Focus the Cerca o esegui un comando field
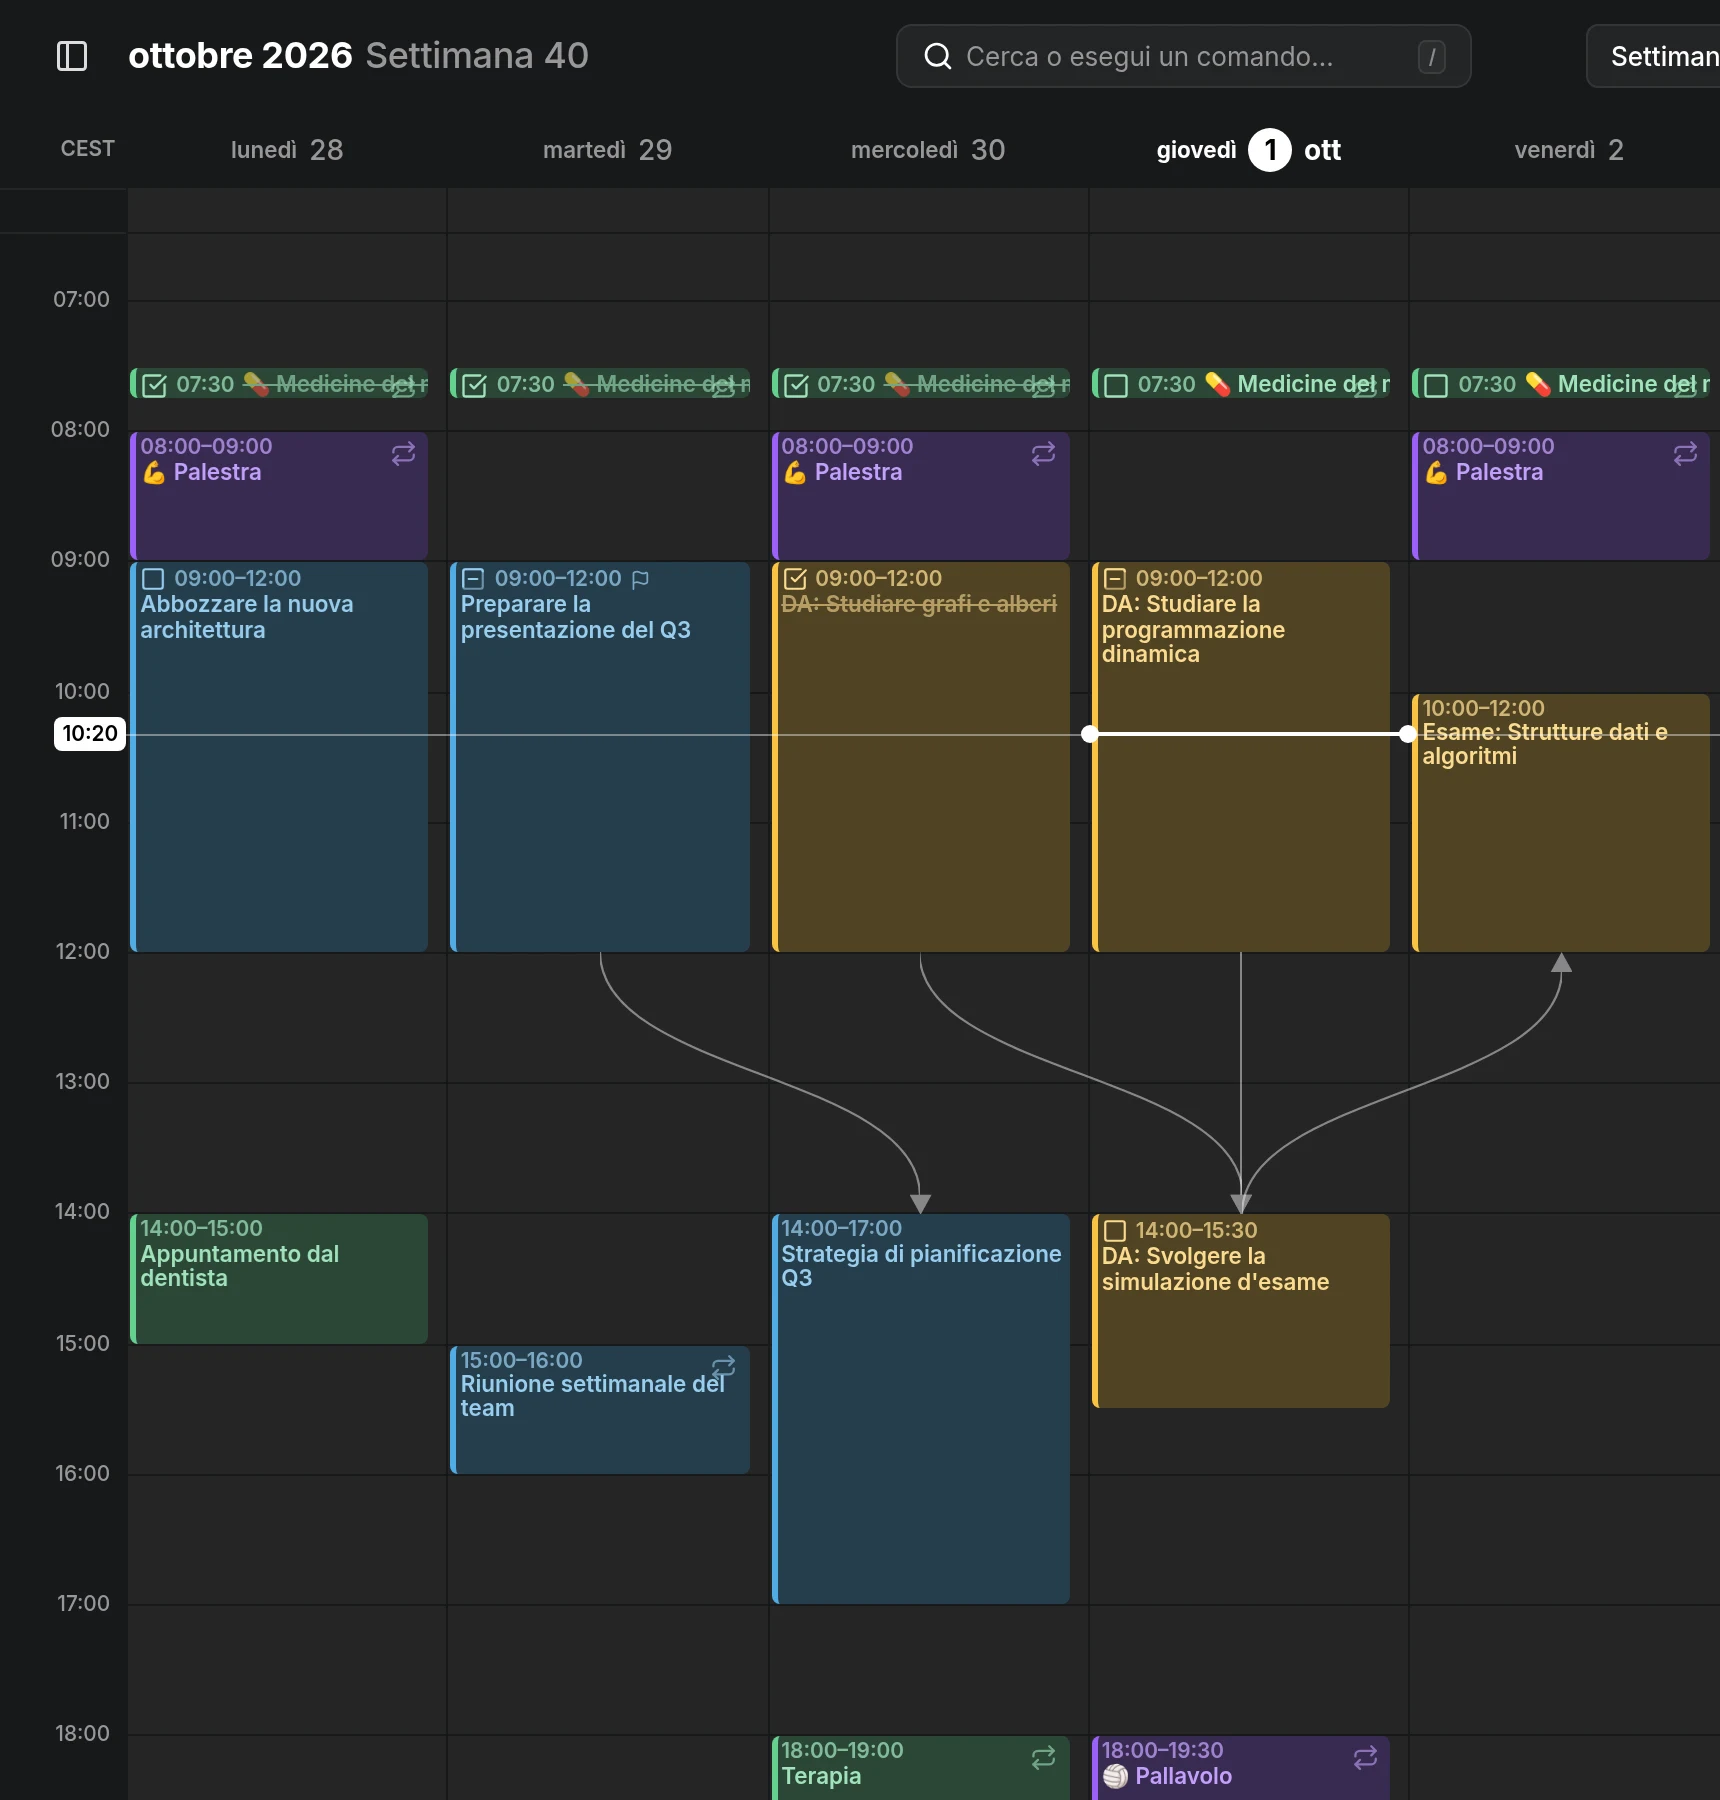1720x1800 pixels. [x=1183, y=57]
